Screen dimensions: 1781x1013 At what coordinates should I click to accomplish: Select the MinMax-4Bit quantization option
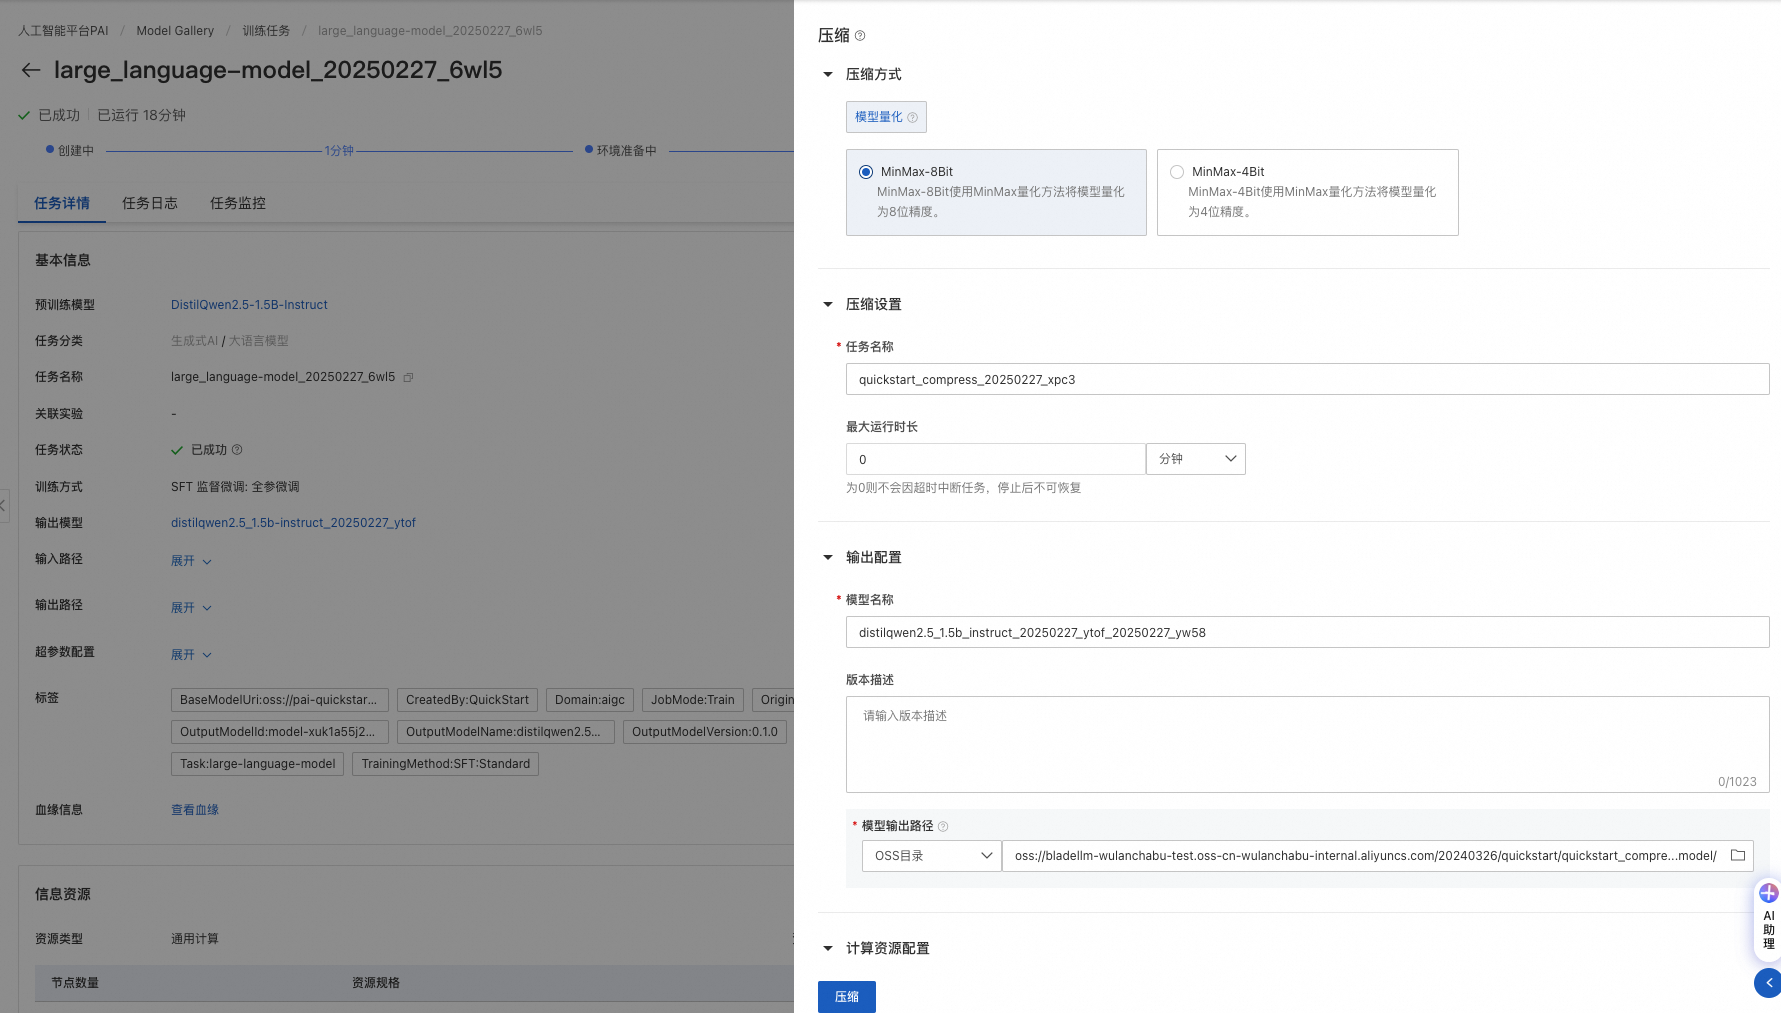1307,192
